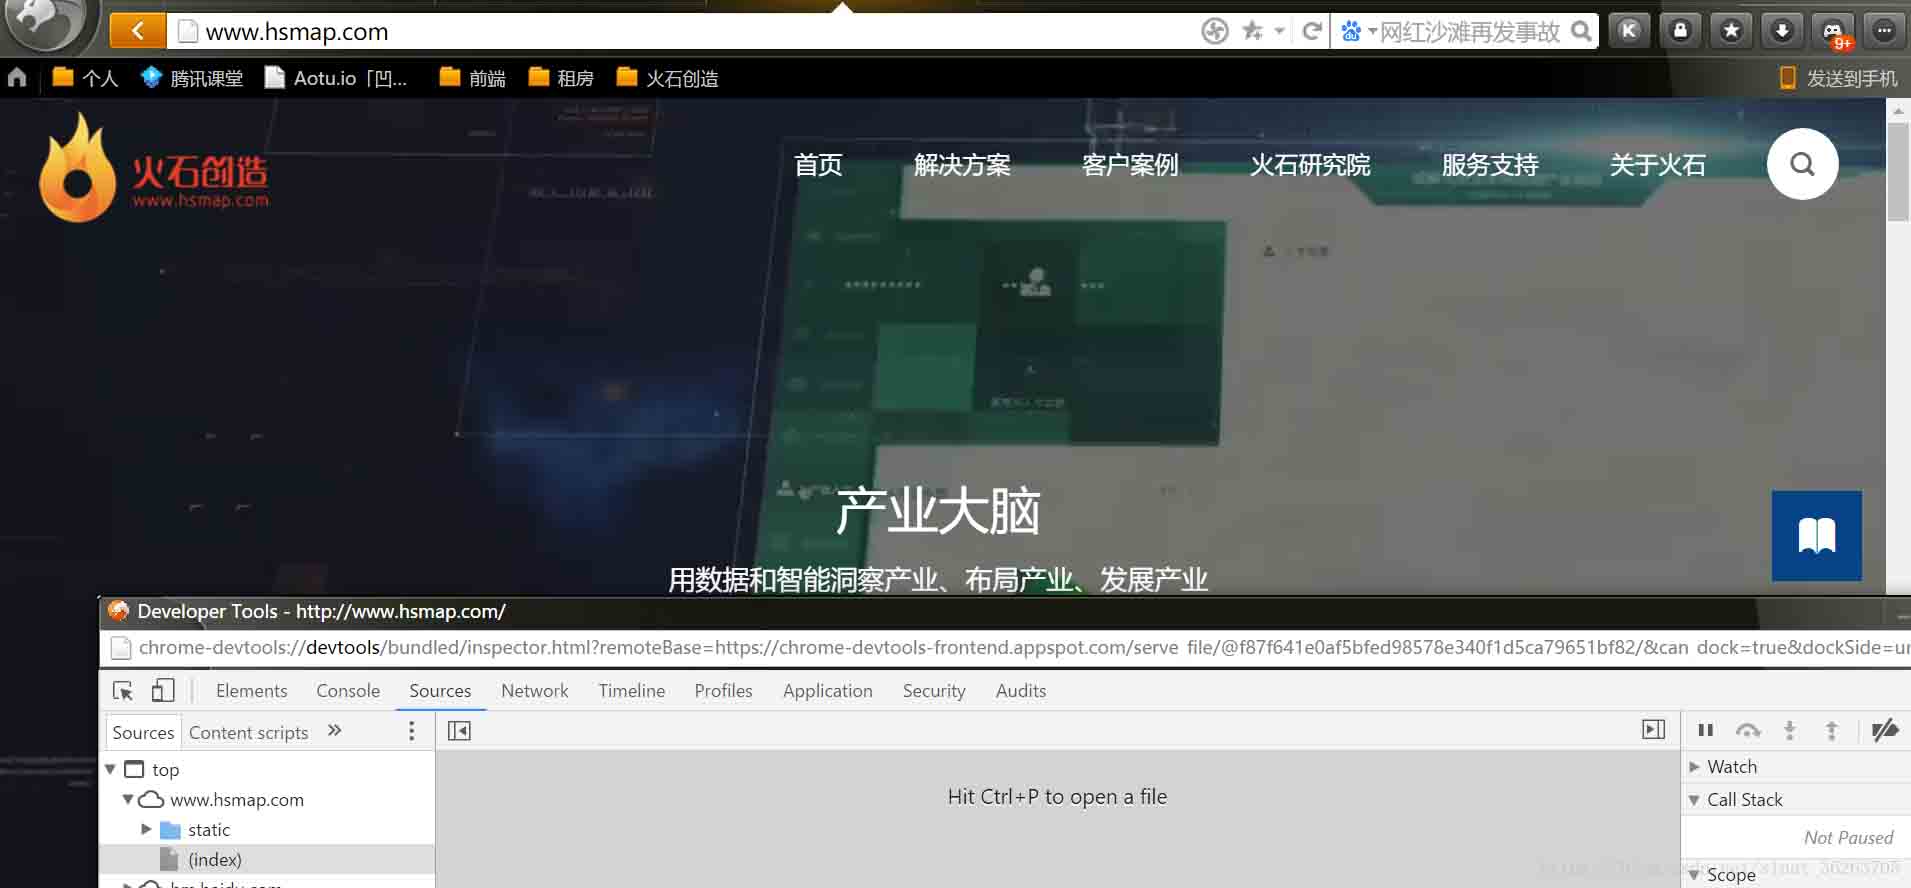Open the 解决方案 navigation item
This screenshot has height=888, width=1911.
tap(962, 165)
